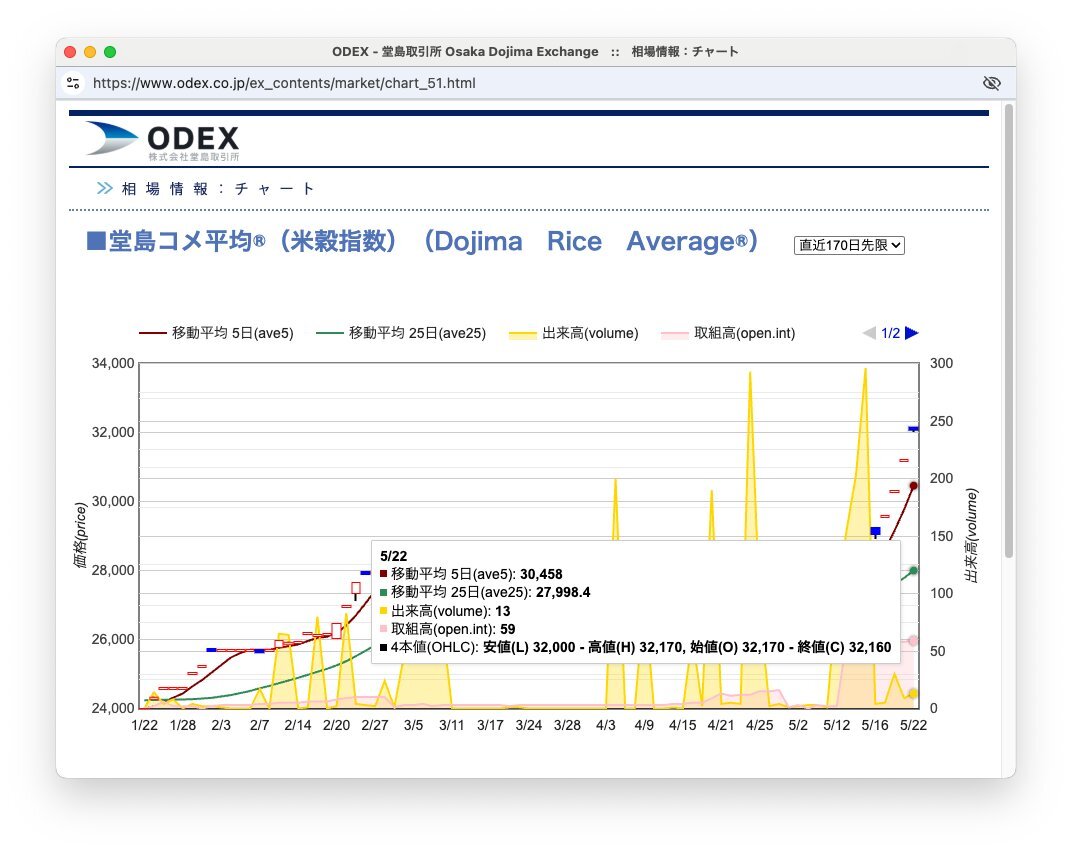Click the 28,000 price axis label

pyautogui.click(x=113, y=570)
